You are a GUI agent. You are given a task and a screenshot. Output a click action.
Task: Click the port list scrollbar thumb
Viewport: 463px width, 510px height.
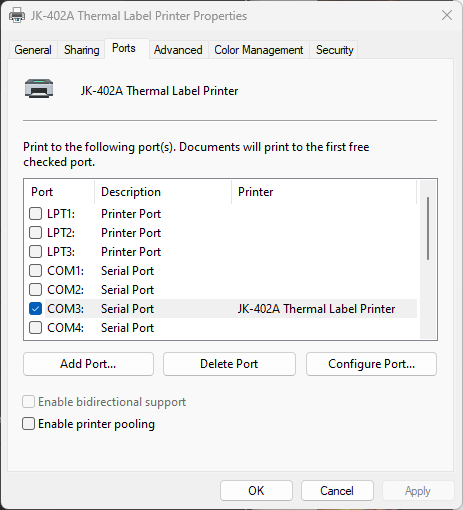pyautogui.click(x=428, y=229)
